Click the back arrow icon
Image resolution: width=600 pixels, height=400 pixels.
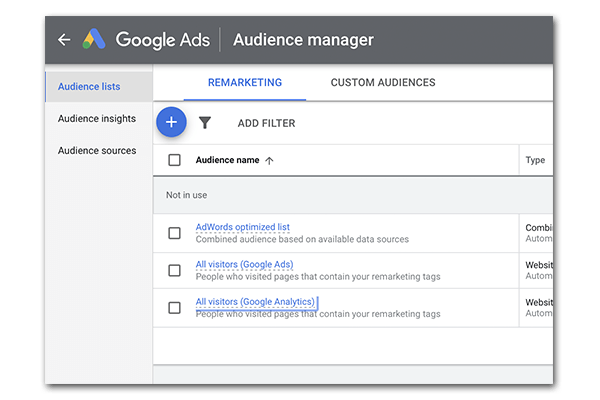pos(64,39)
